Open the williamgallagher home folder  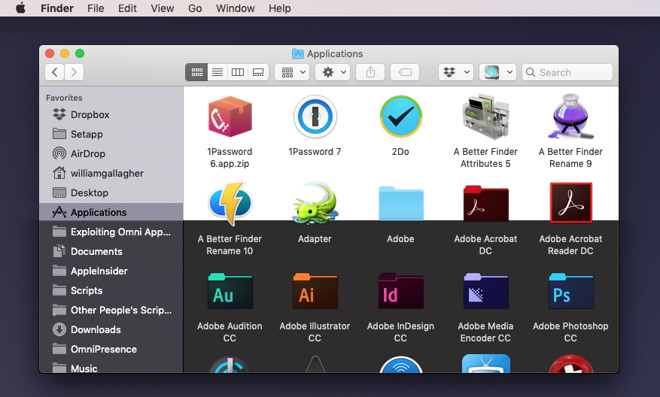111,173
